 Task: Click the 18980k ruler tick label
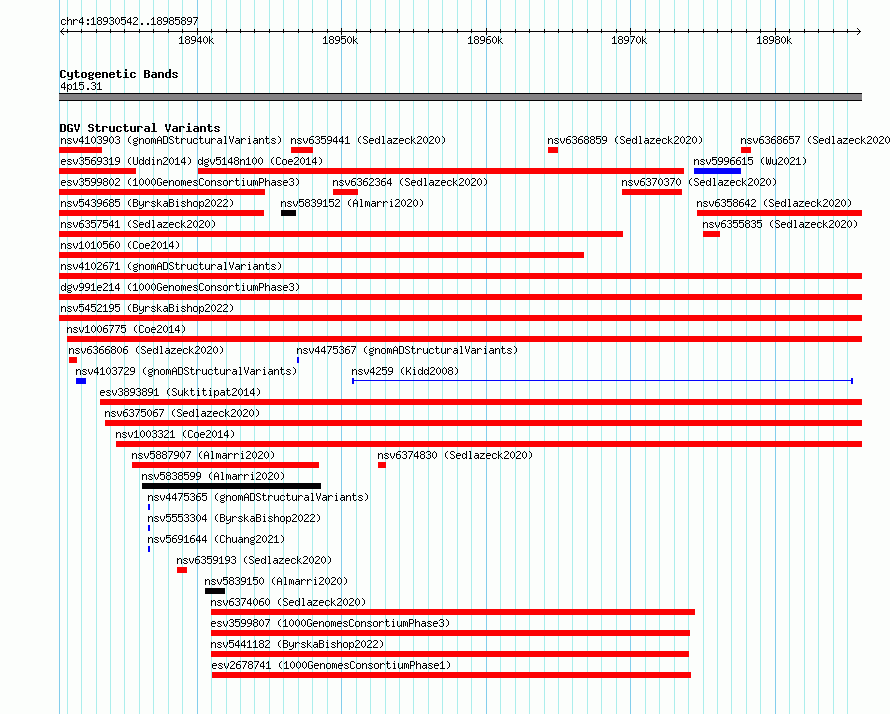tap(774, 40)
